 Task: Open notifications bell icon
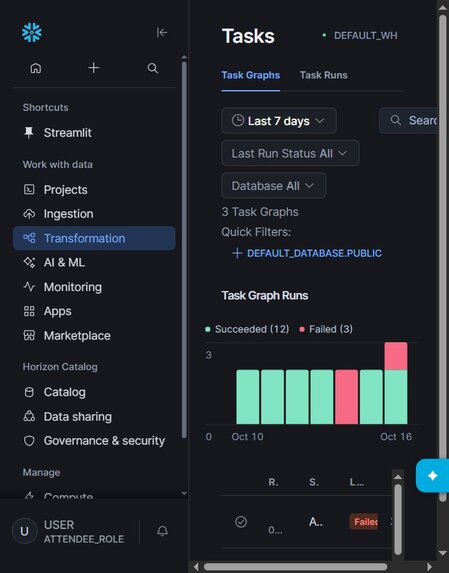click(163, 531)
